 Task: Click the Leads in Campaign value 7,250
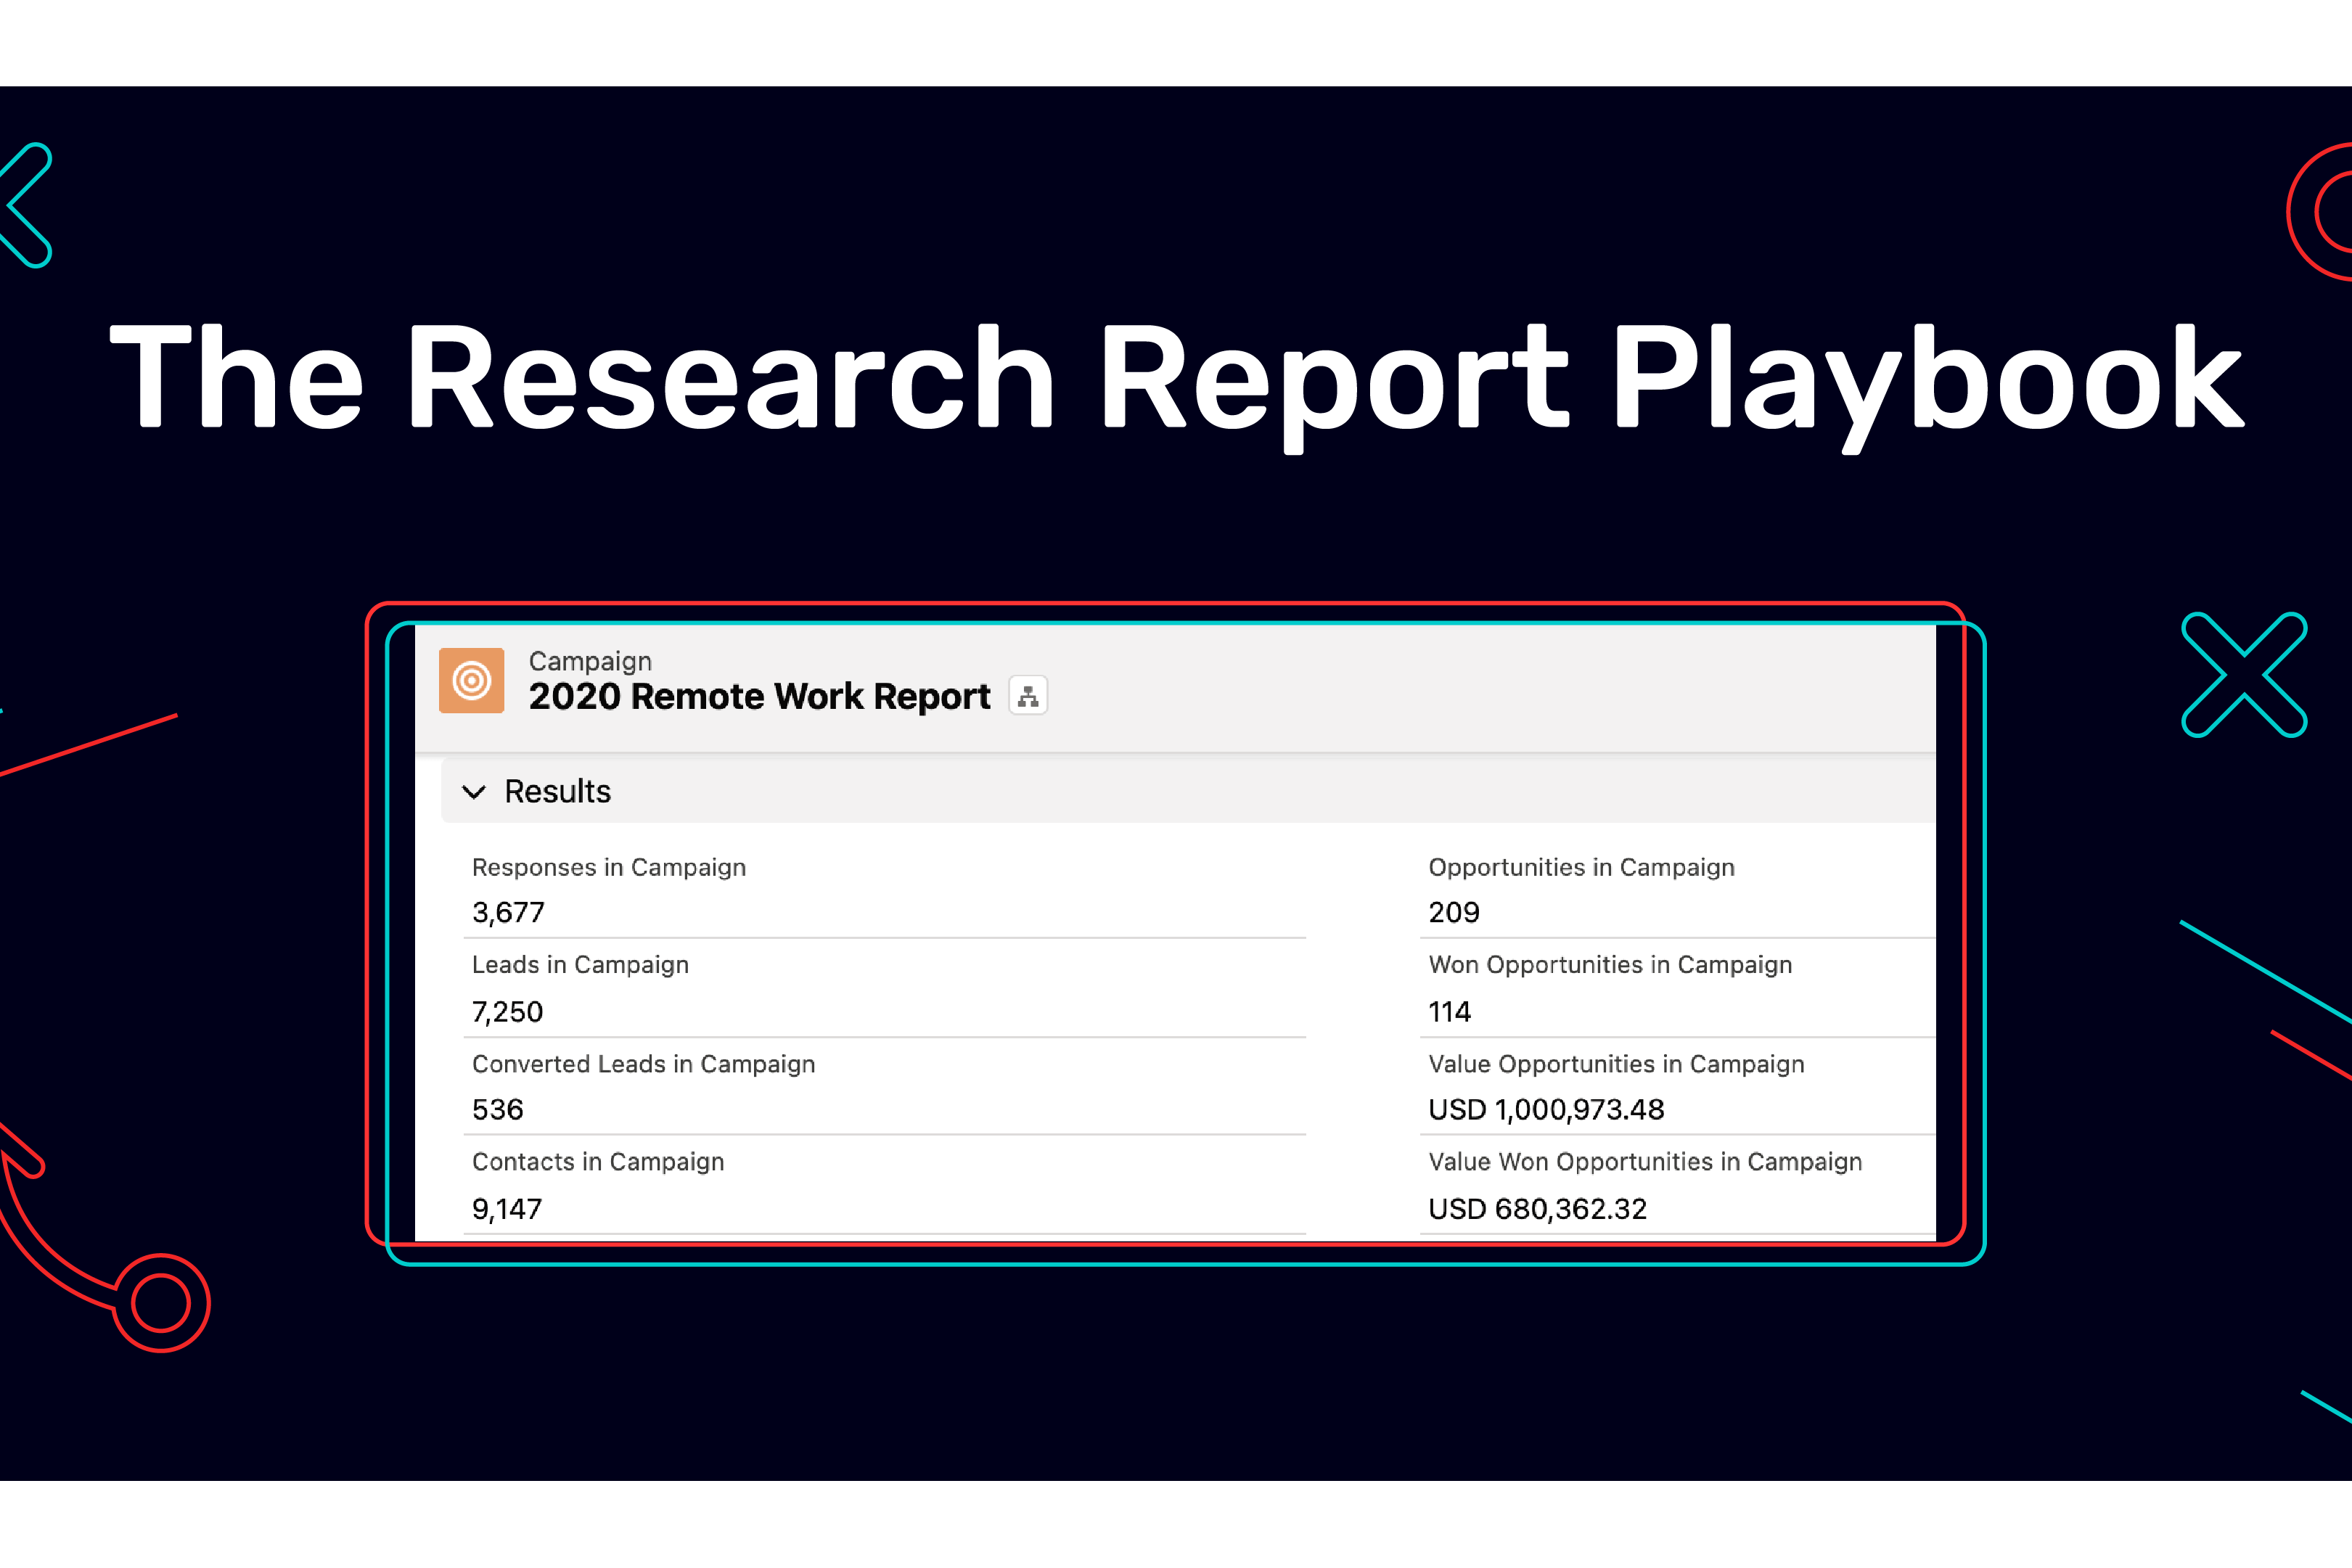(507, 1012)
